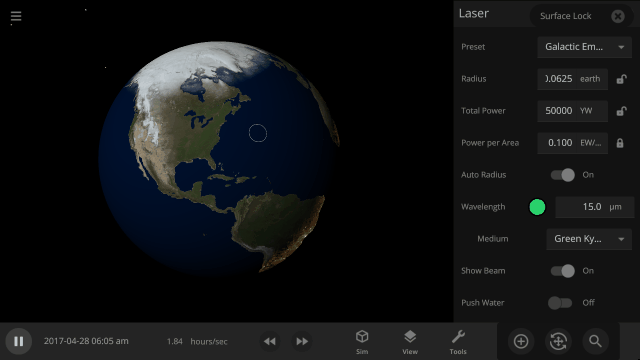Change Power per Area unit EW/...
Viewport: 640px width, 360px height.
[x=591, y=143]
